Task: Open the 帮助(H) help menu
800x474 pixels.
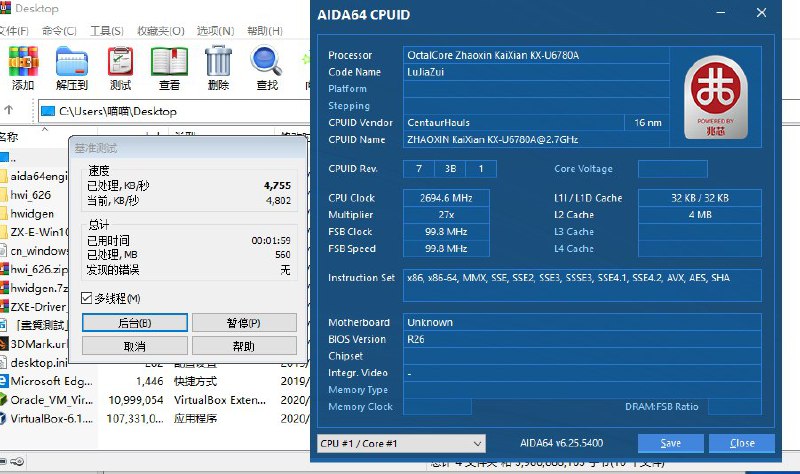Action: pyautogui.click(x=265, y=31)
